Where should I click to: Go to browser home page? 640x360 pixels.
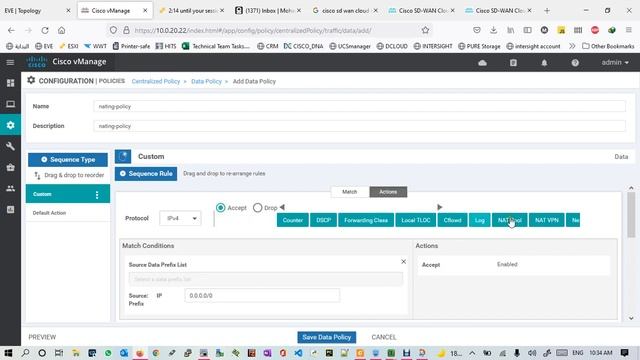61,30
